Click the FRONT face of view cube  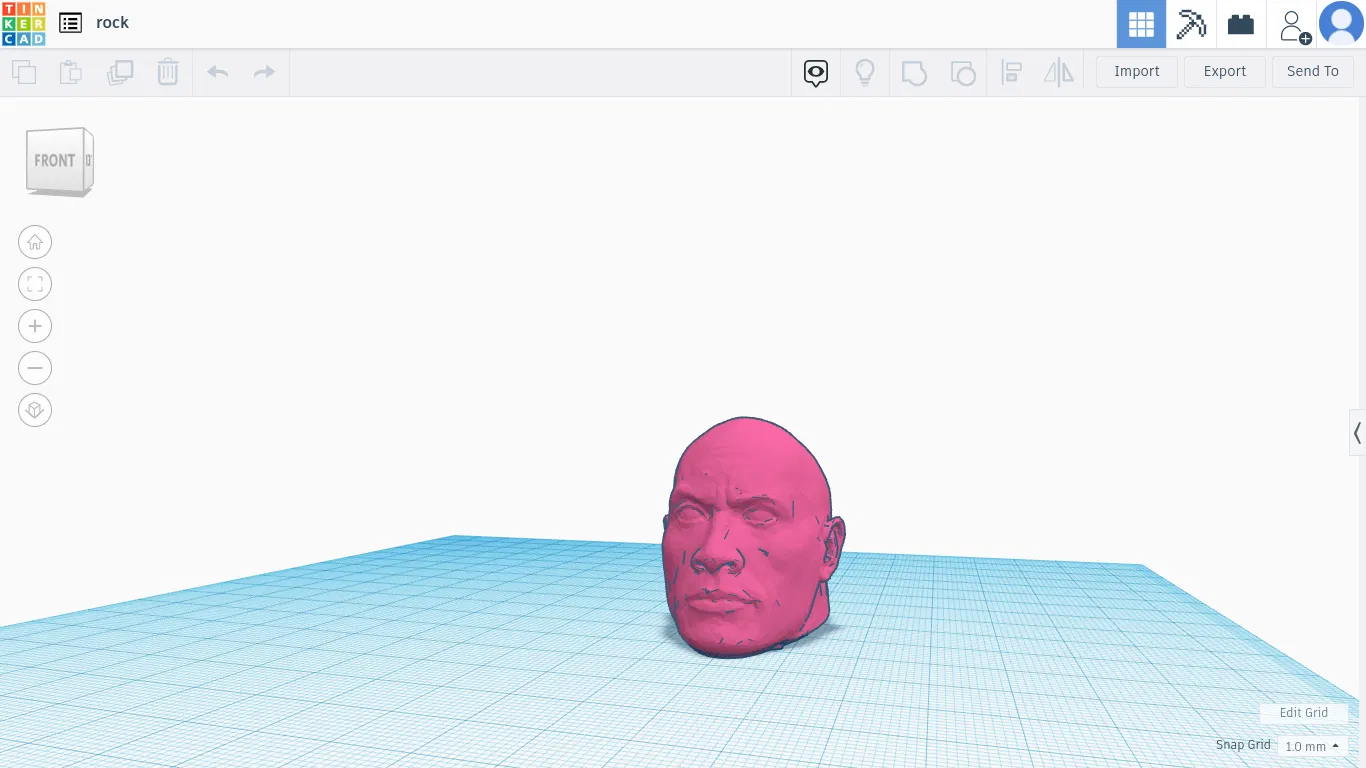click(x=55, y=161)
